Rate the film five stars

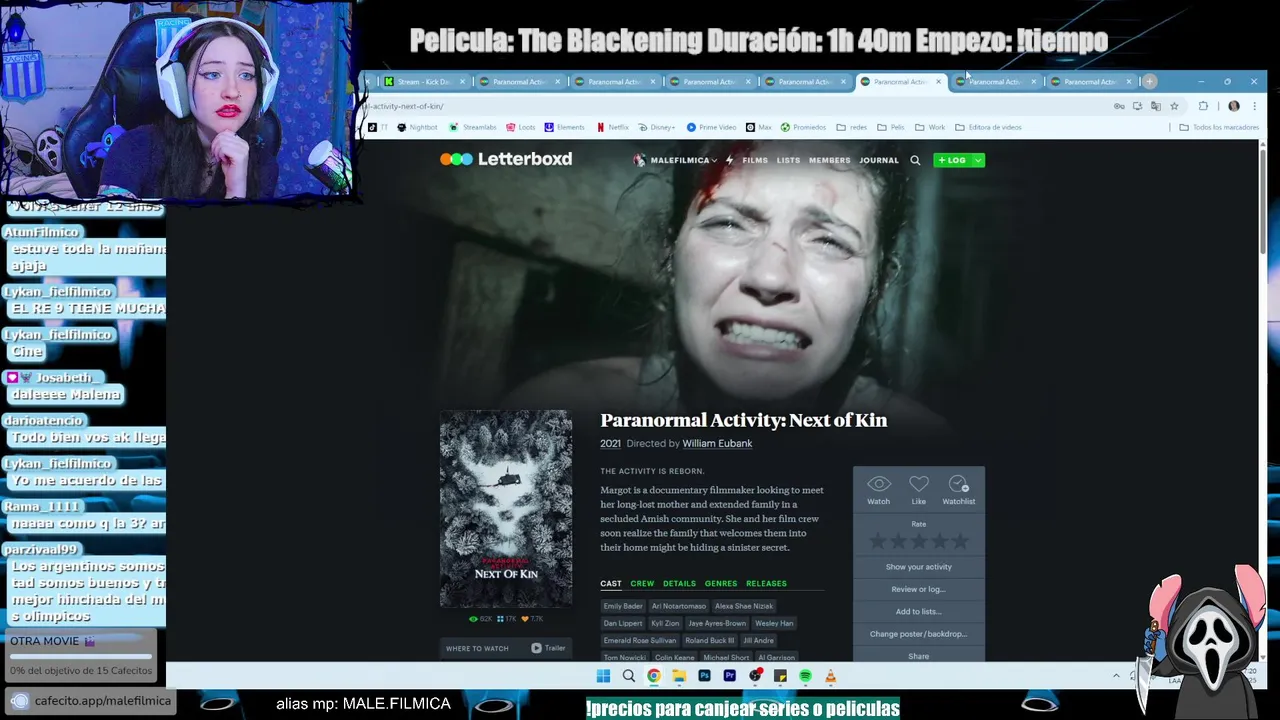point(960,541)
